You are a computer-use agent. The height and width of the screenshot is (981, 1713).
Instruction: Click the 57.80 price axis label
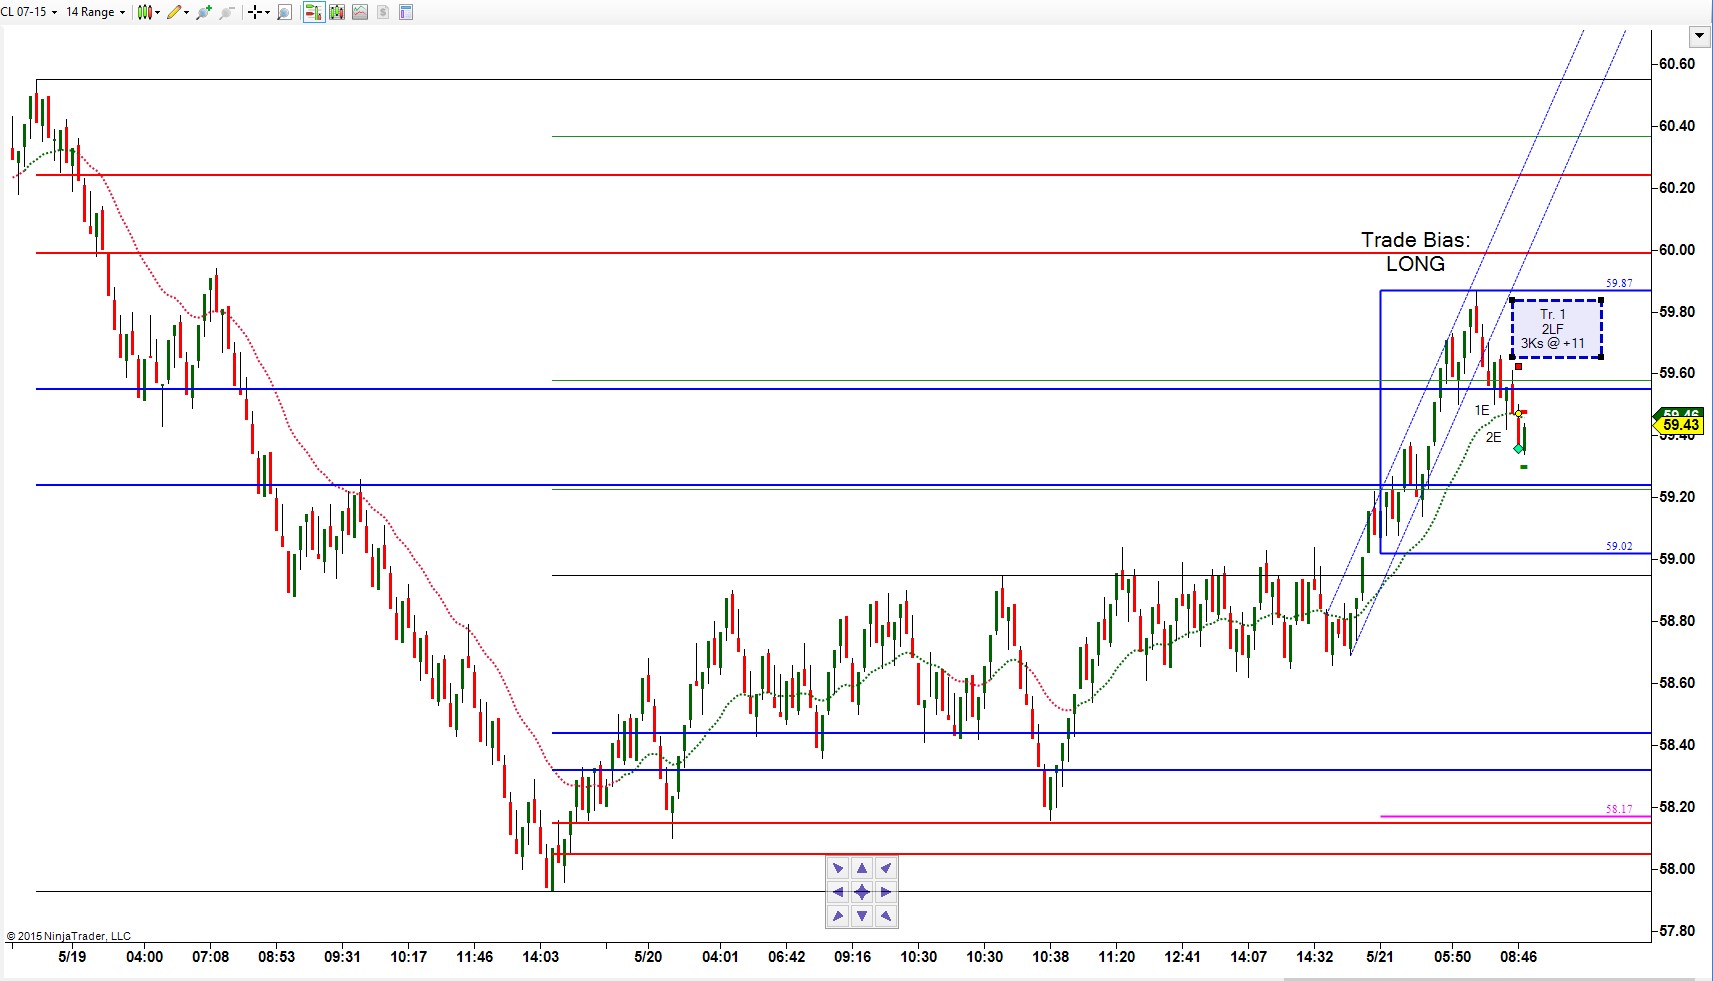[1677, 931]
